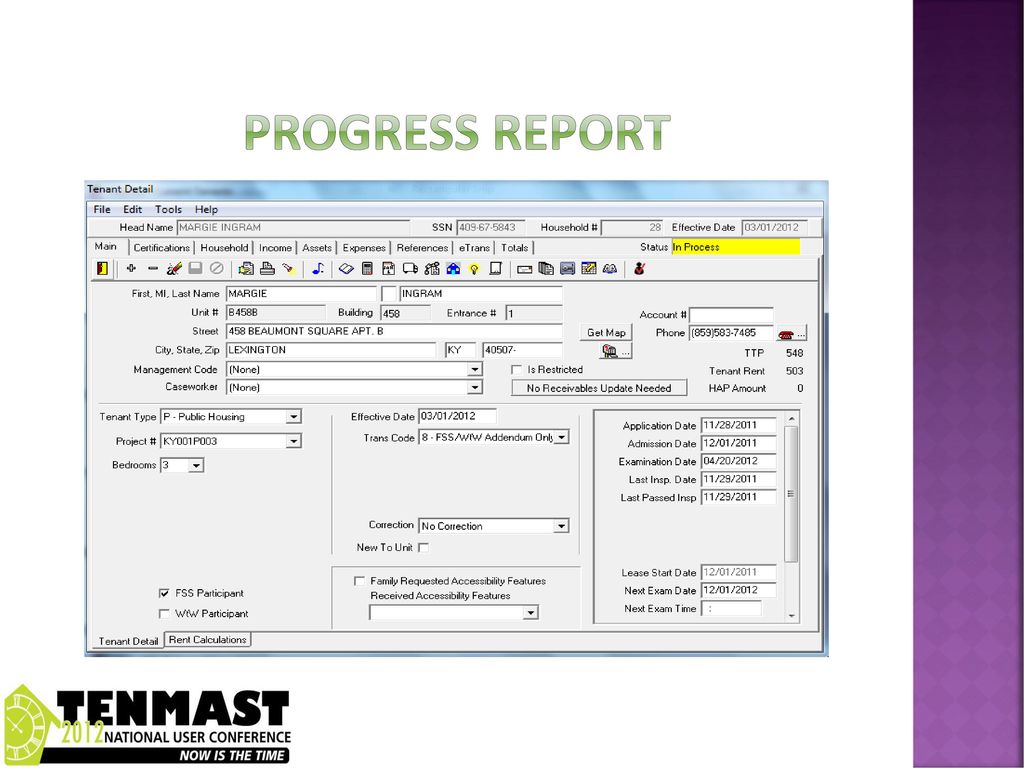Click the save floppy disk icon
Viewport: 1024px width, 768px height.
[x=195, y=268]
